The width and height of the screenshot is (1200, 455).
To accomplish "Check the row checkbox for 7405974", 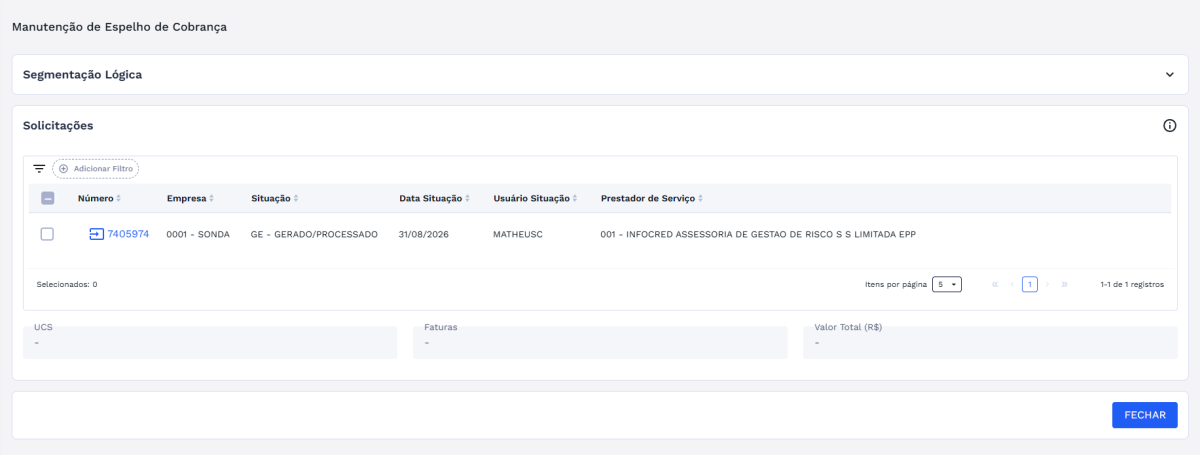I will pos(47,234).
